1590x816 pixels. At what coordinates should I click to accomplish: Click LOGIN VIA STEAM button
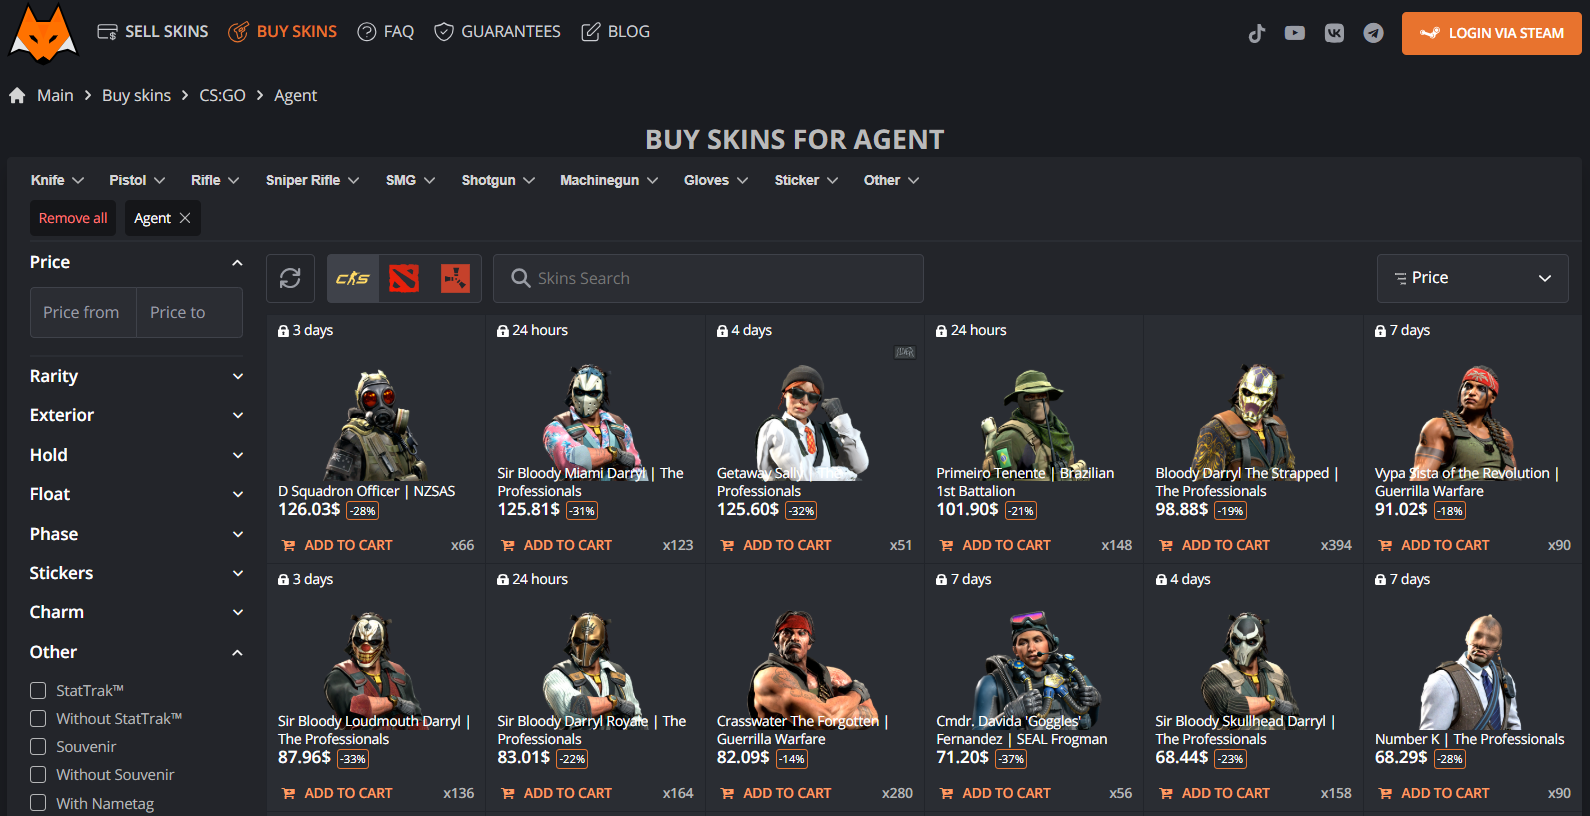1491,33
